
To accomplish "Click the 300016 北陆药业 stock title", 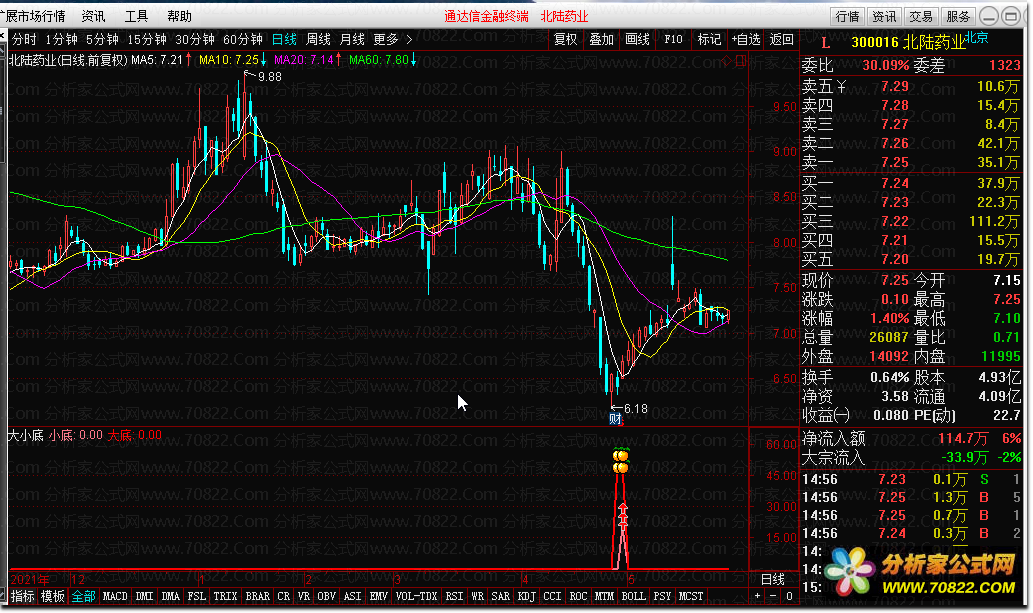I will click(908, 43).
